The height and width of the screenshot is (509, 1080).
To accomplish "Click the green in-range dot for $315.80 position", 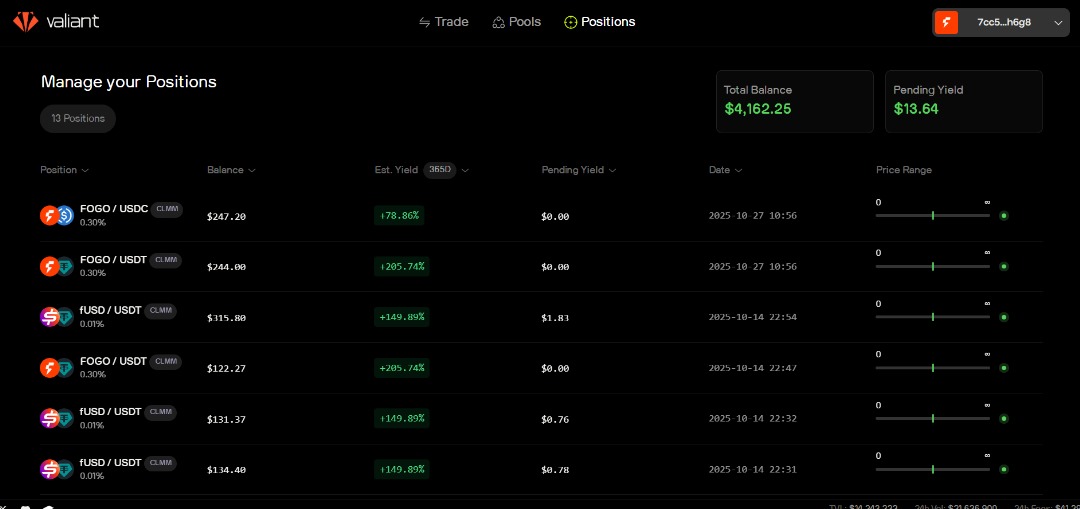I will [x=1004, y=317].
